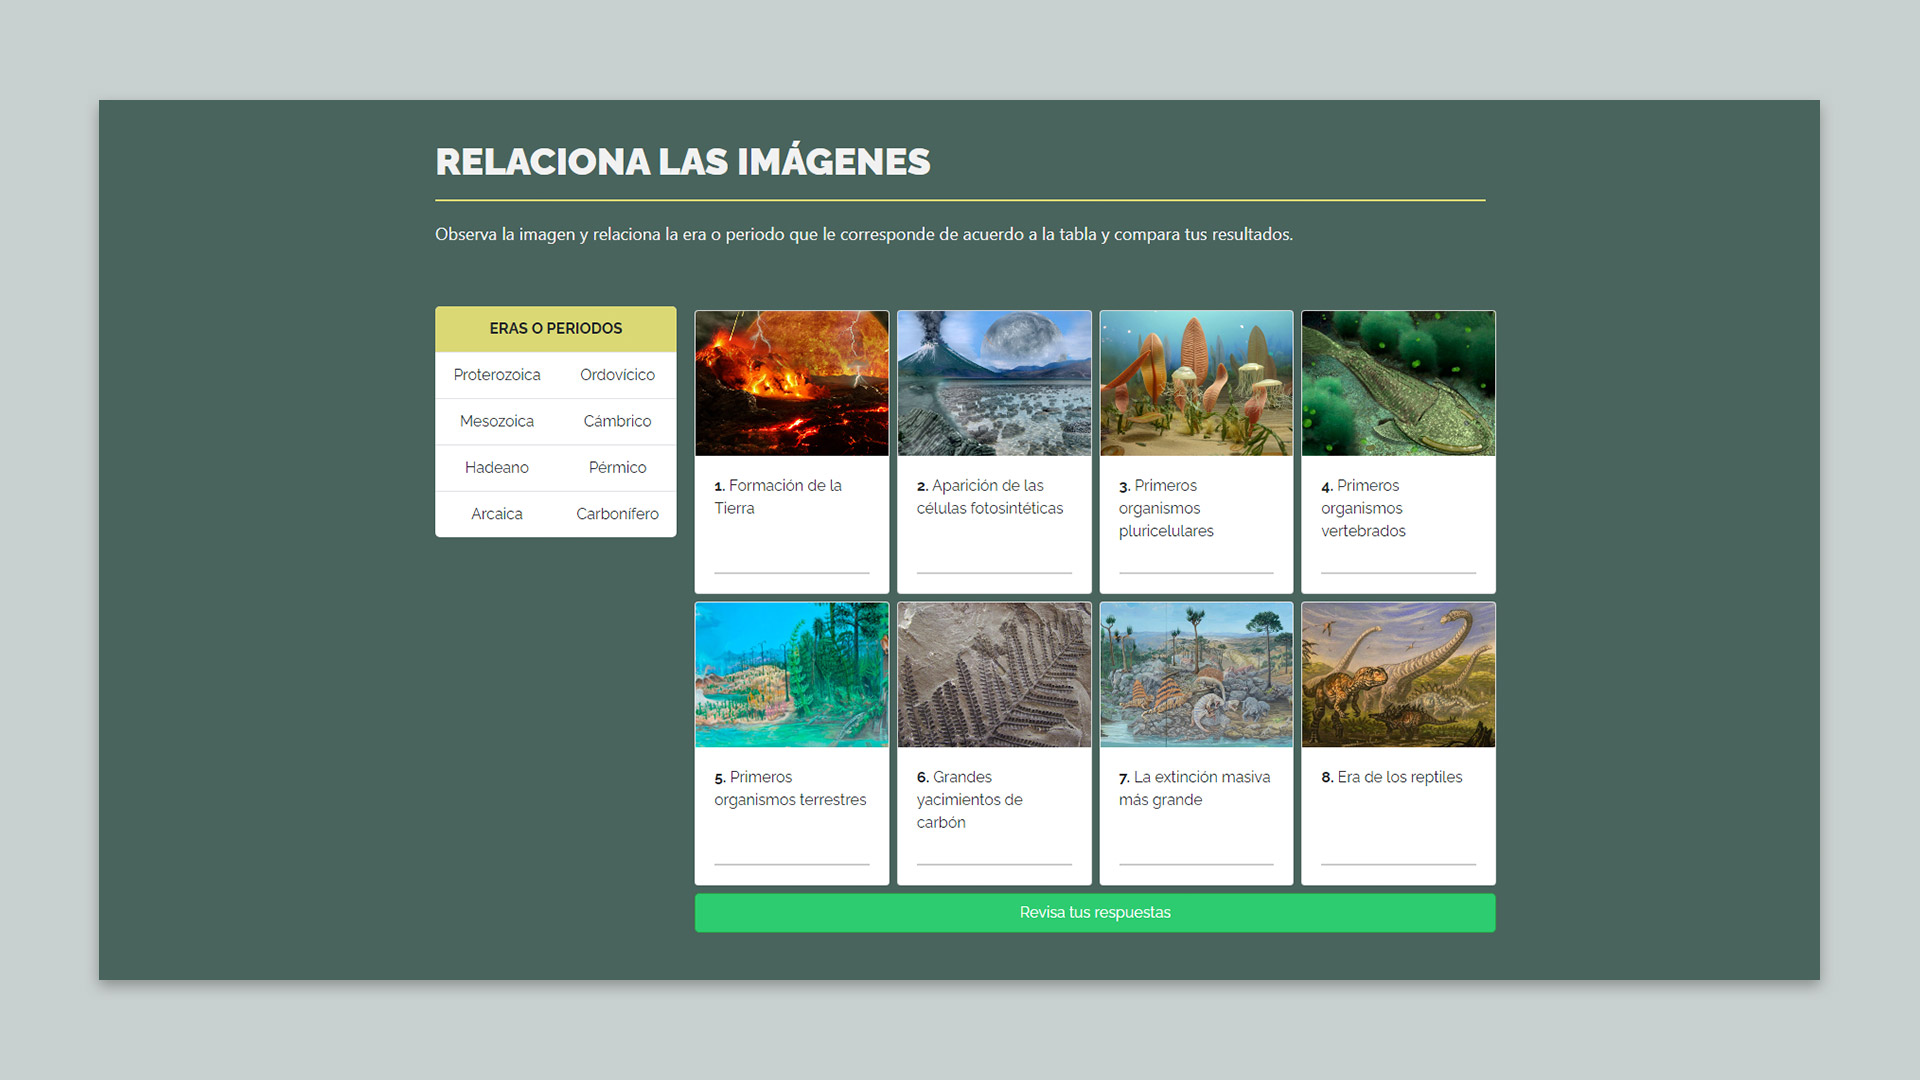Screen dimensions: 1920x1080
Task: Choose Proterozoica from the eras table
Action: tap(496, 375)
